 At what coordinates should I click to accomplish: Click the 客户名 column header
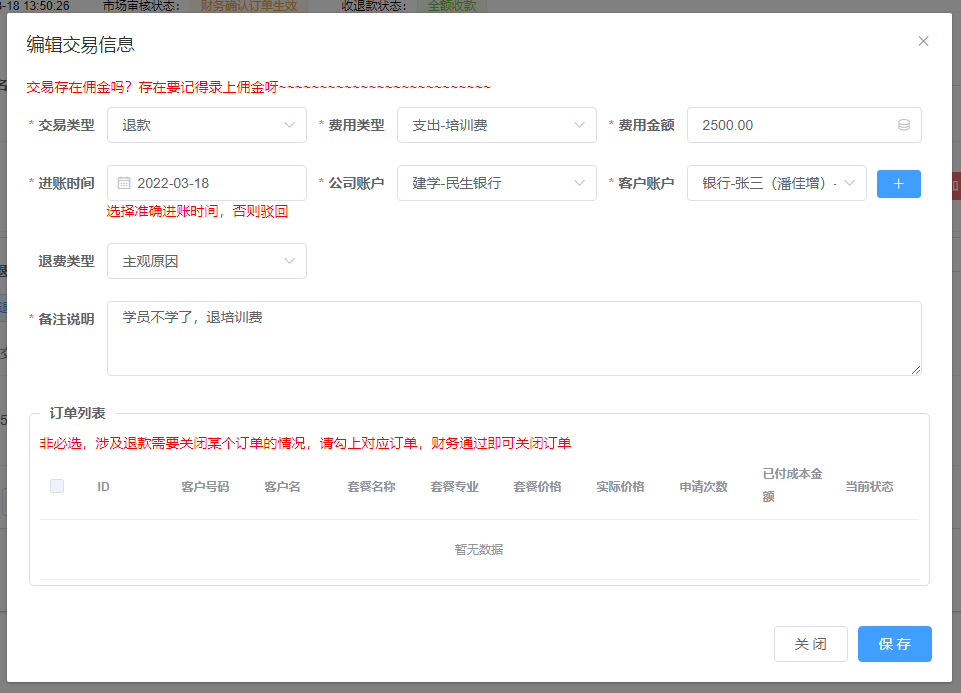(x=283, y=487)
